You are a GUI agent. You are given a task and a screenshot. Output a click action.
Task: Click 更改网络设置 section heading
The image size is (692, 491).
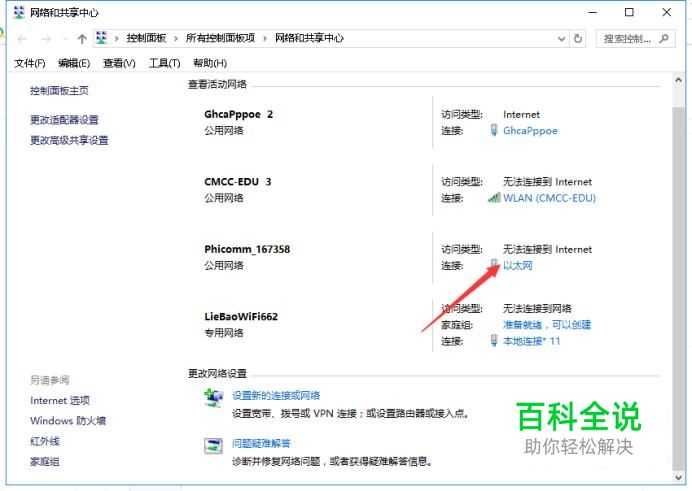(217, 374)
